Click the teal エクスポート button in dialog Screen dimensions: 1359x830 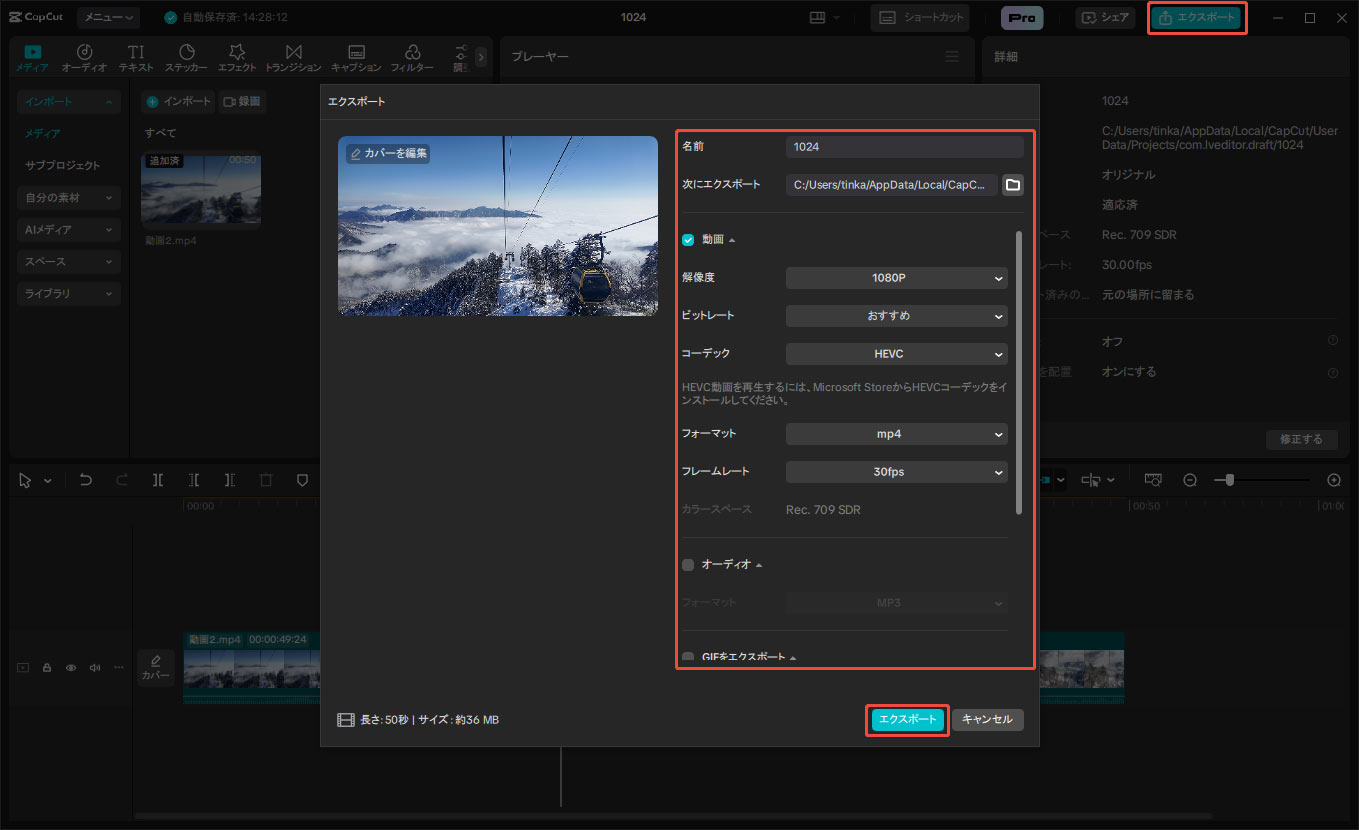click(907, 720)
